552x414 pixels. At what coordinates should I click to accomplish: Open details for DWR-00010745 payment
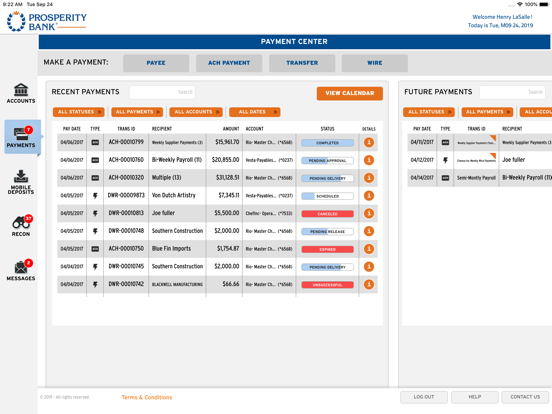pyautogui.click(x=369, y=267)
